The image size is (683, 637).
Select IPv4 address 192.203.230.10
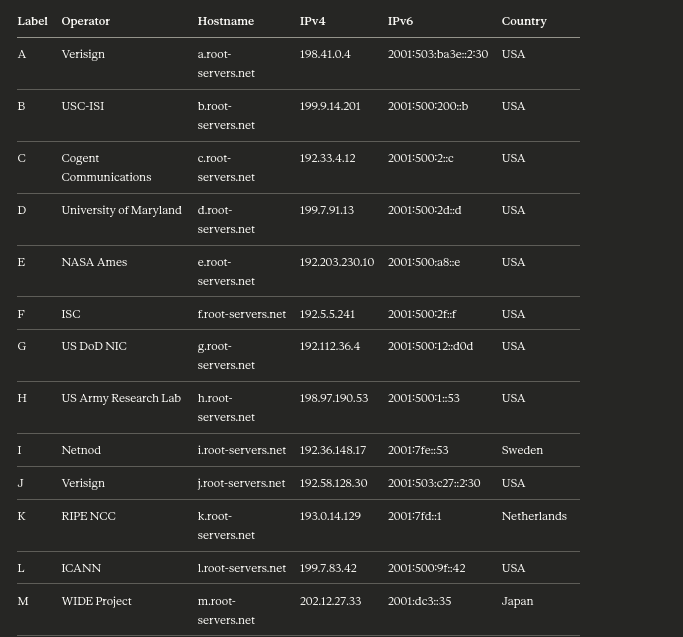(x=337, y=262)
